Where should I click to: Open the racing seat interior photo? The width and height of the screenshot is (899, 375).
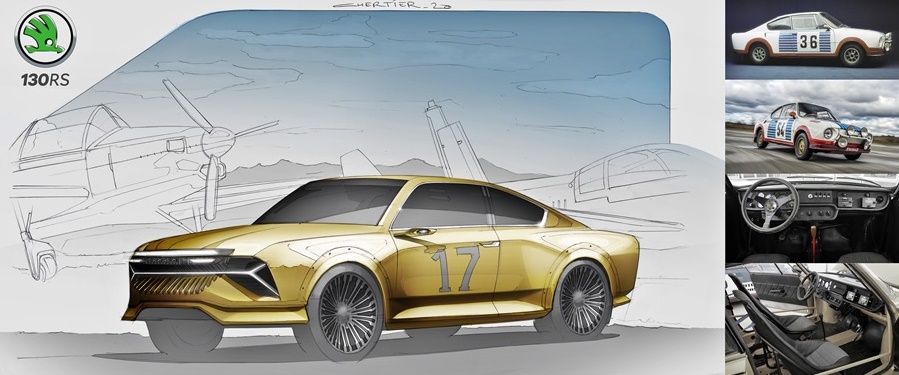pos(812,319)
